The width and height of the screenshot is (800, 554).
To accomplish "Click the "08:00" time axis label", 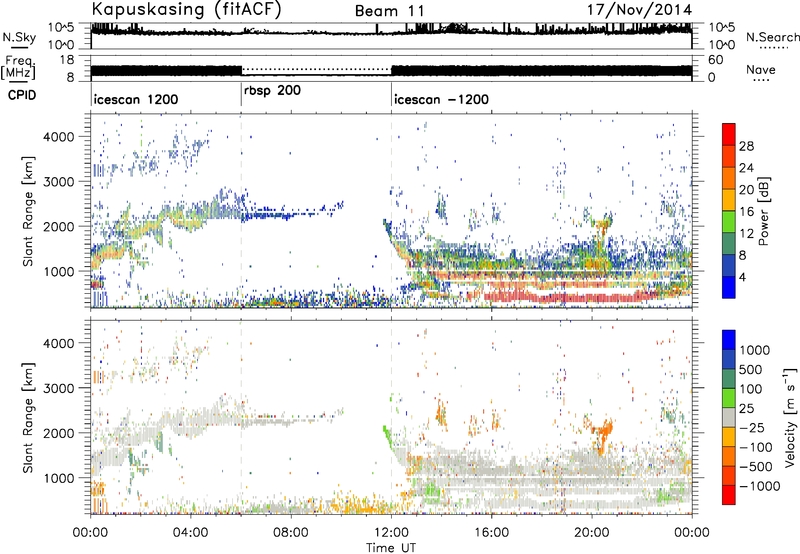I will click(291, 533).
